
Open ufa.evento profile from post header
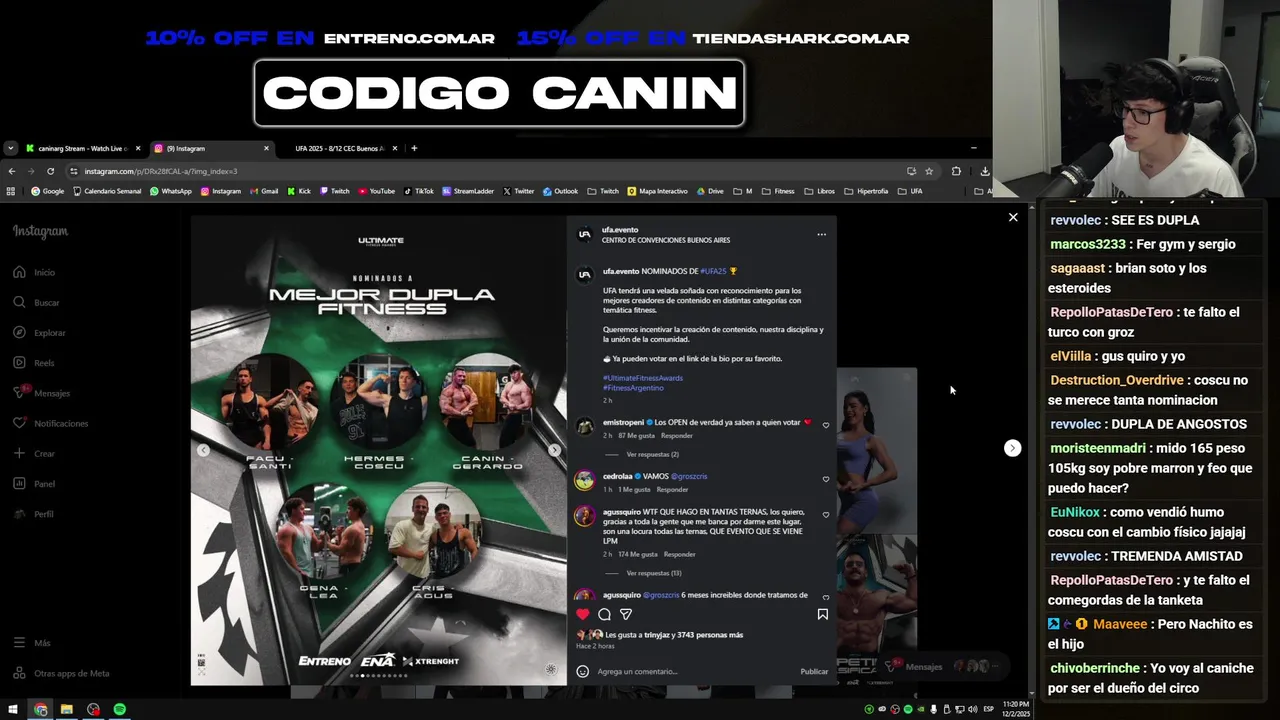[x=620, y=230]
